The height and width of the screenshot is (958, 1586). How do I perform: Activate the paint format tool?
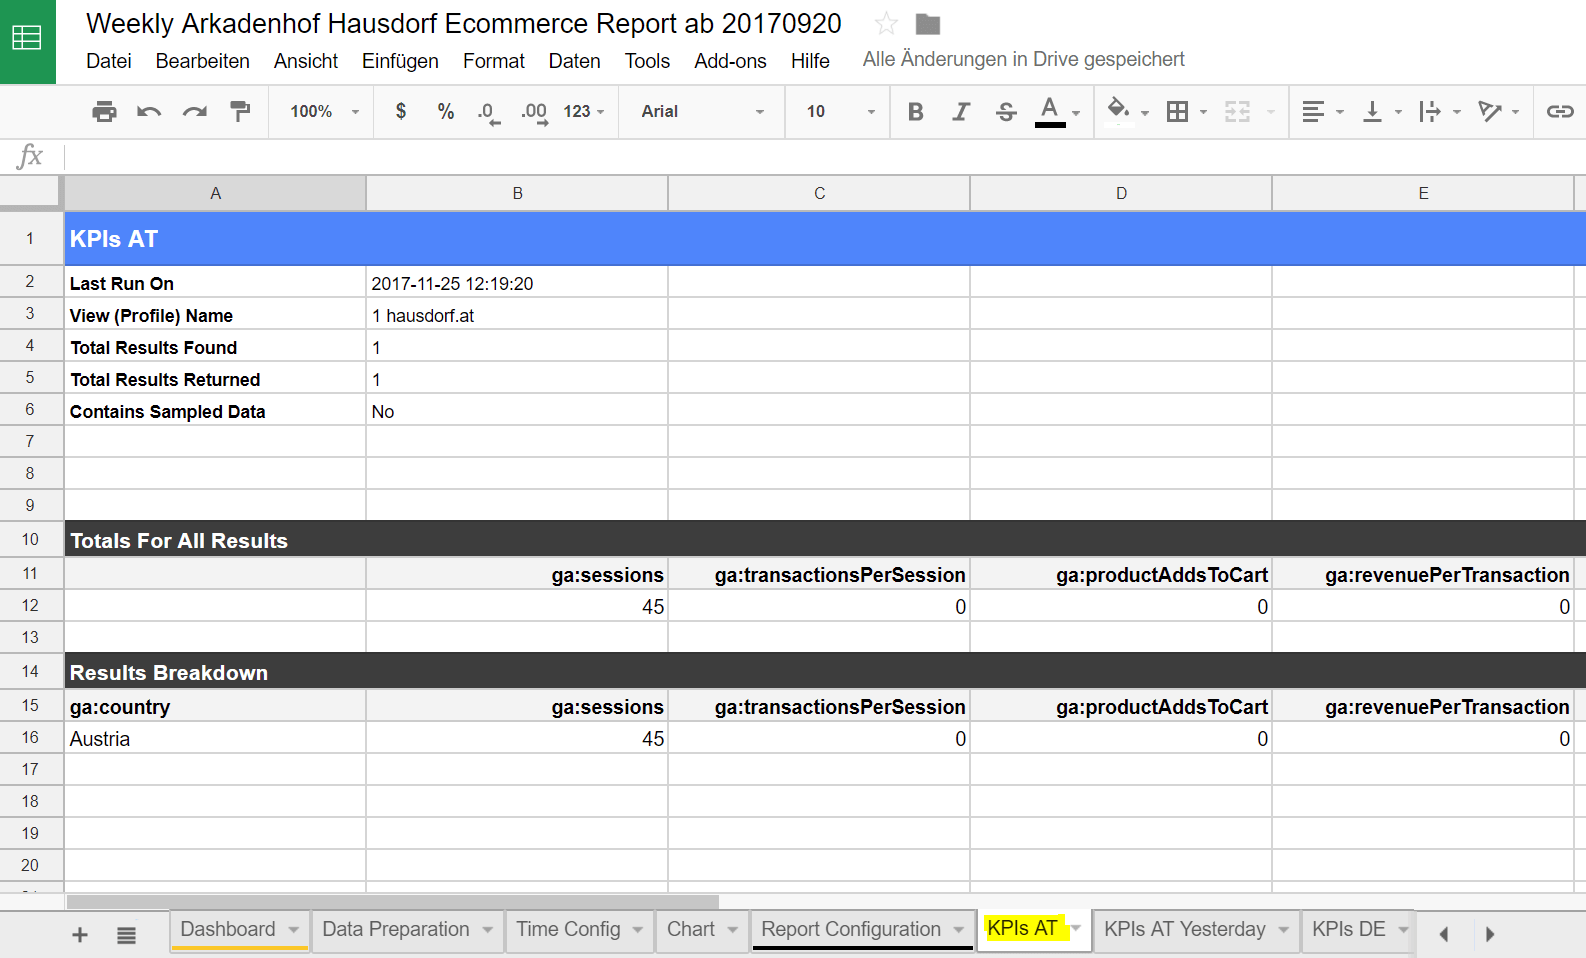point(240,111)
